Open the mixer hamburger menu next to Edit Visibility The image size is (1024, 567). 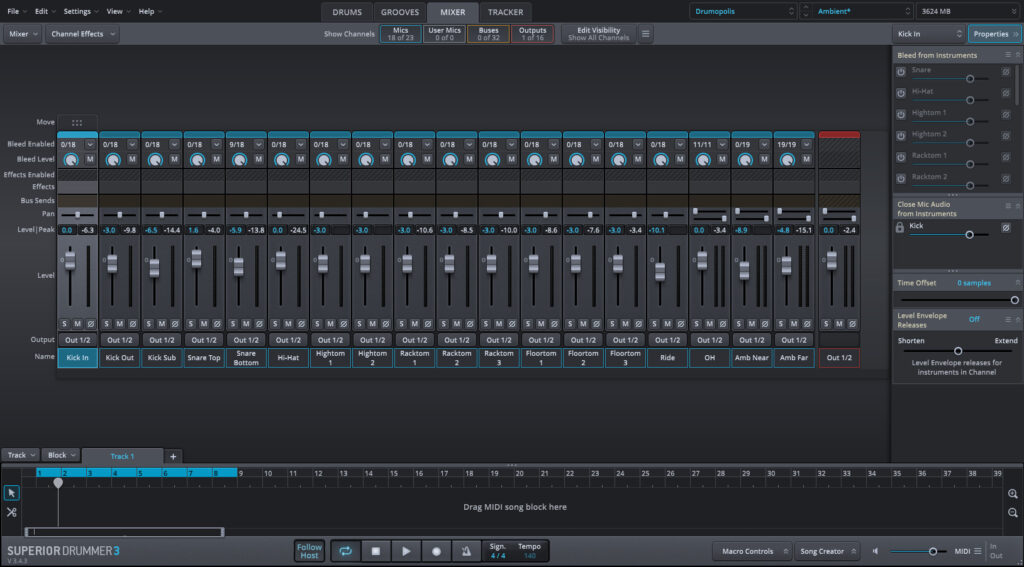point(646,34)
